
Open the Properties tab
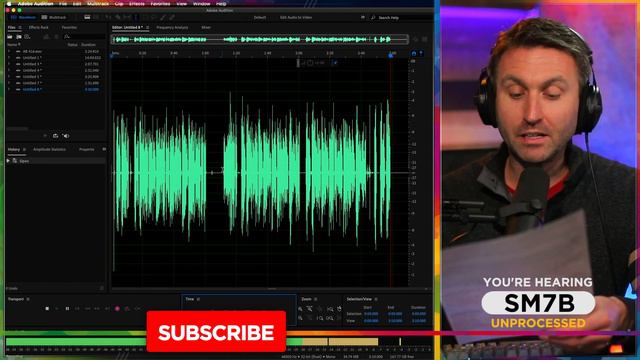87,149
